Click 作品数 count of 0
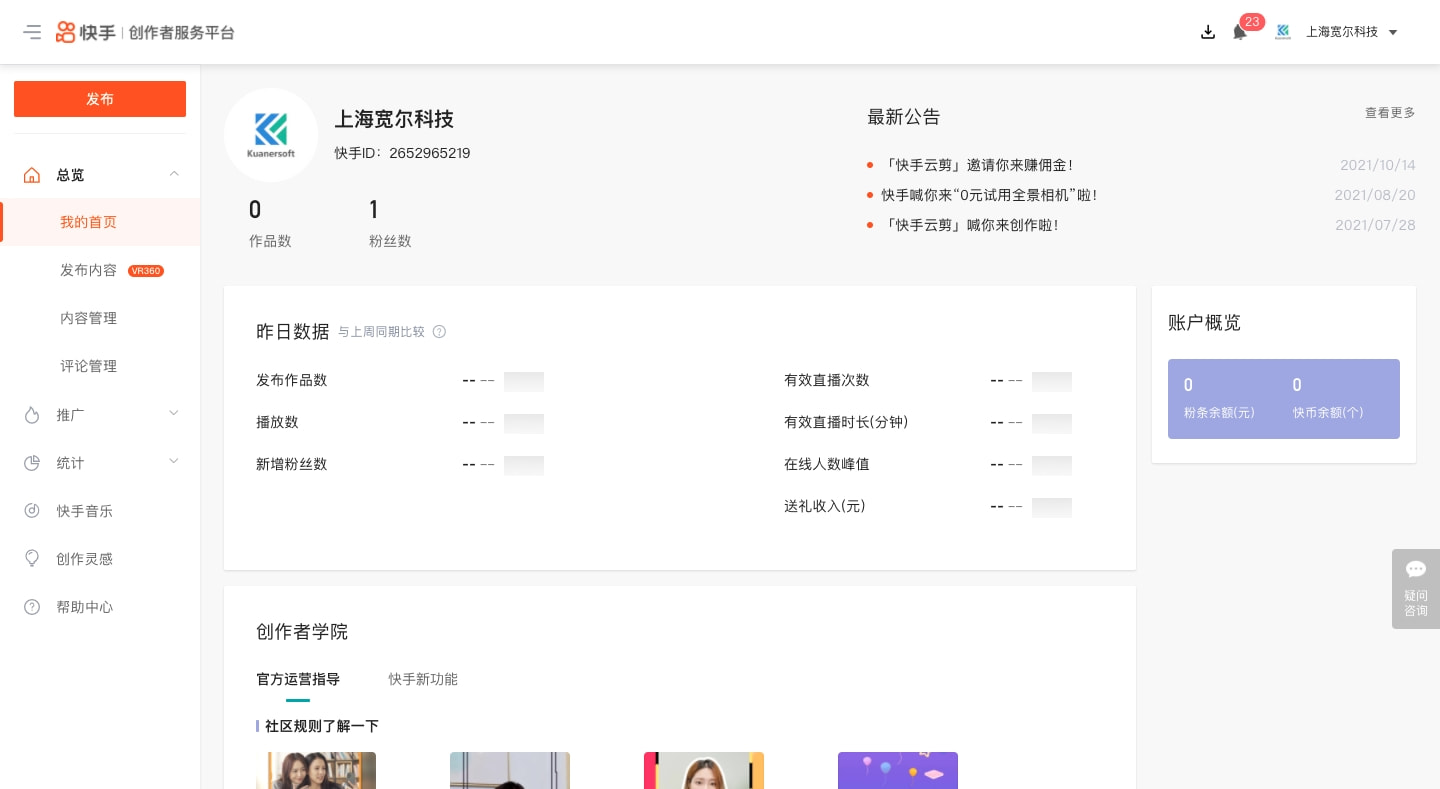 click(x=255, y=209)
